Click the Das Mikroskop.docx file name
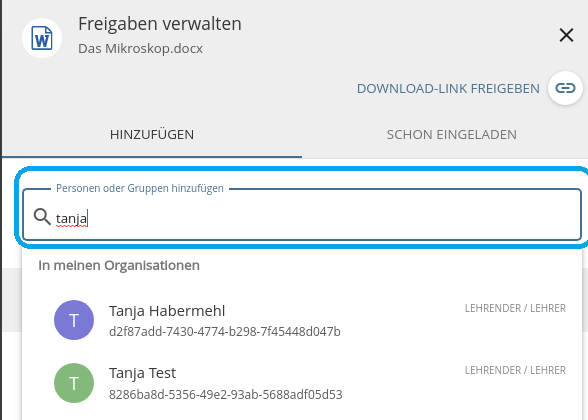 pyautogui.click(x=140, y=48)
